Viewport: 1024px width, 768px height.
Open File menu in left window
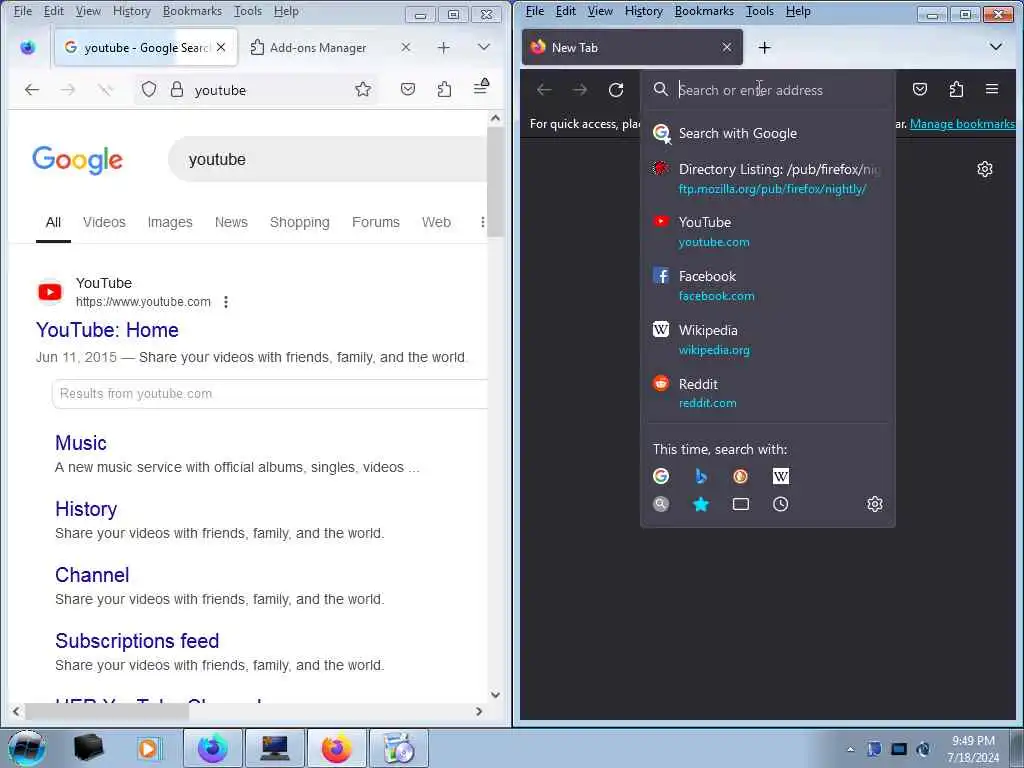click(23, 11)
